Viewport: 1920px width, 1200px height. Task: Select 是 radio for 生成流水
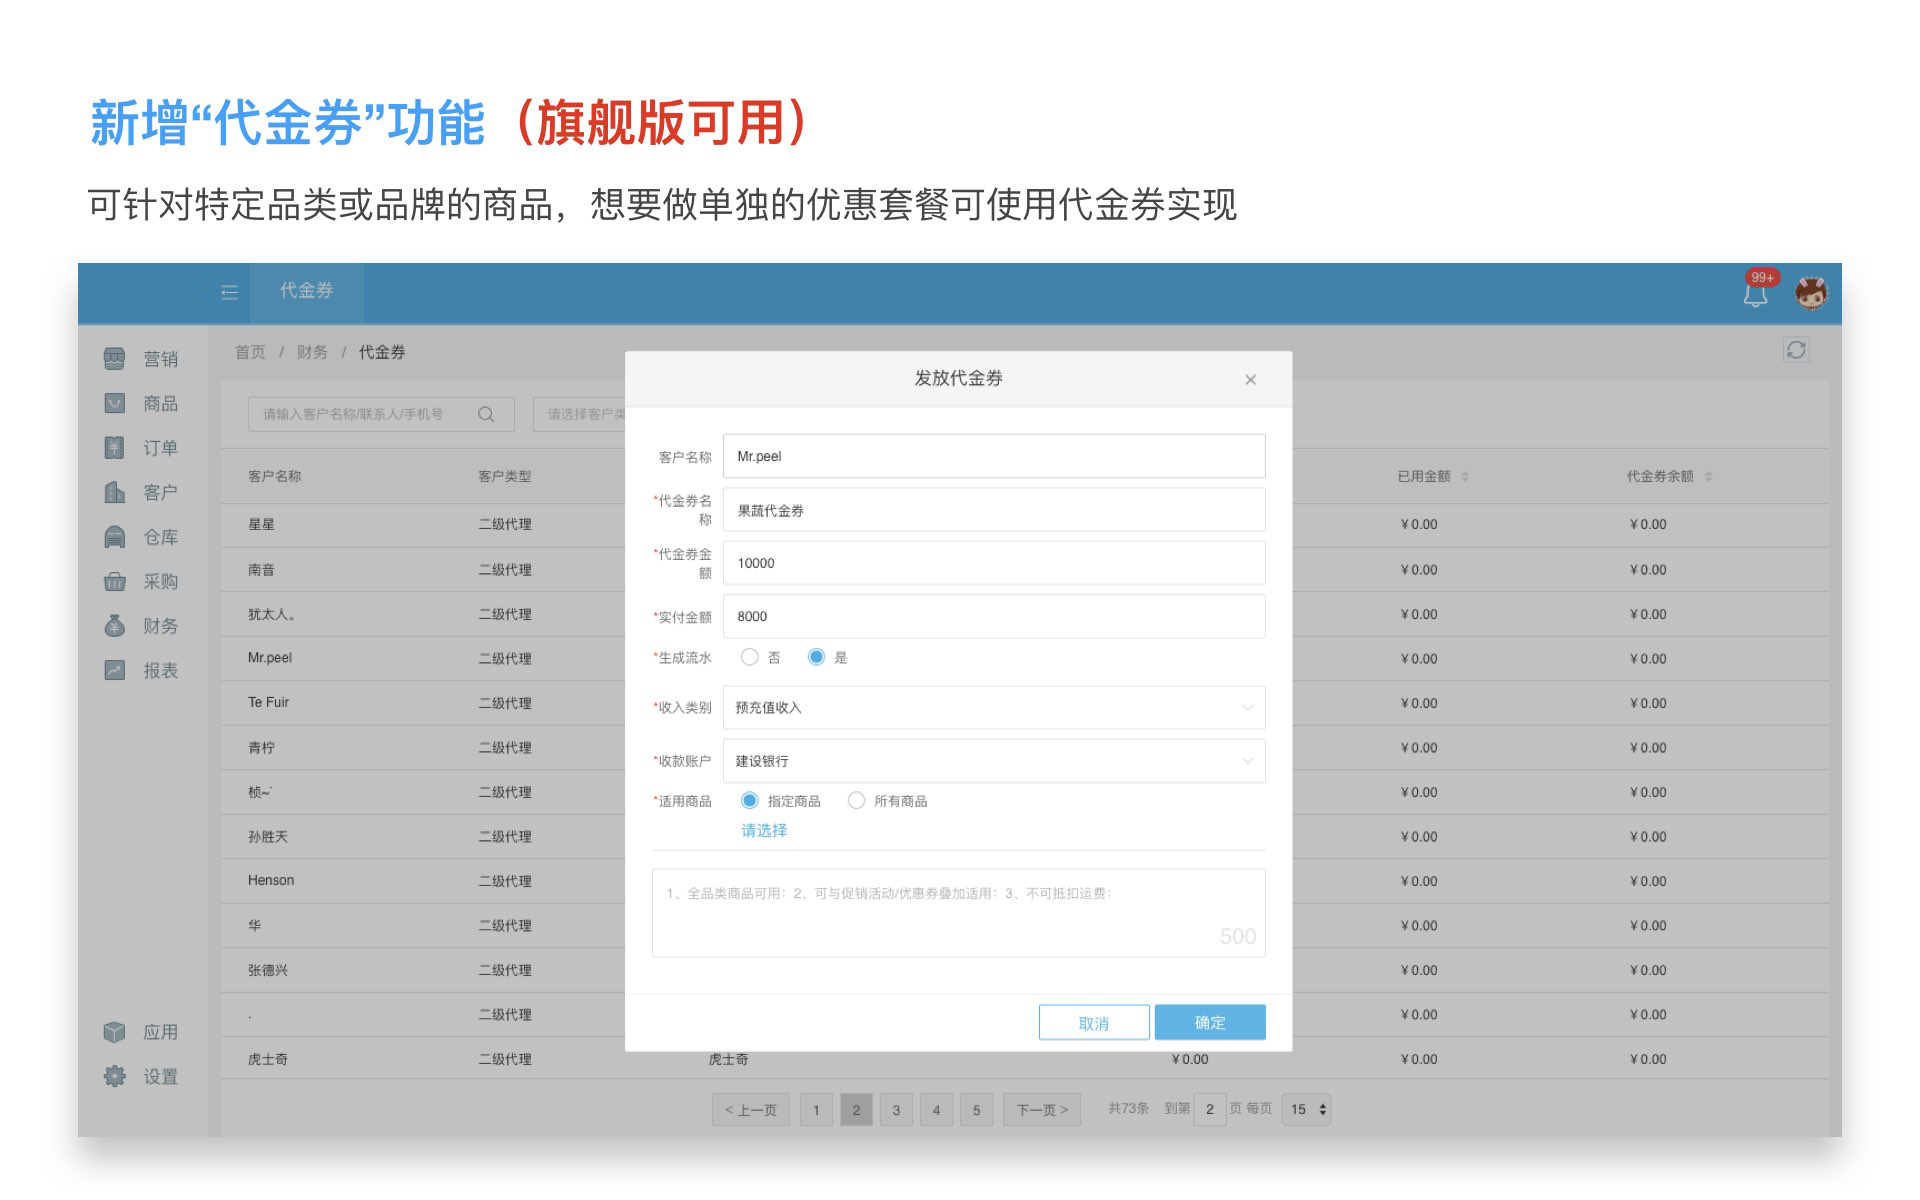tap(816, 657)
